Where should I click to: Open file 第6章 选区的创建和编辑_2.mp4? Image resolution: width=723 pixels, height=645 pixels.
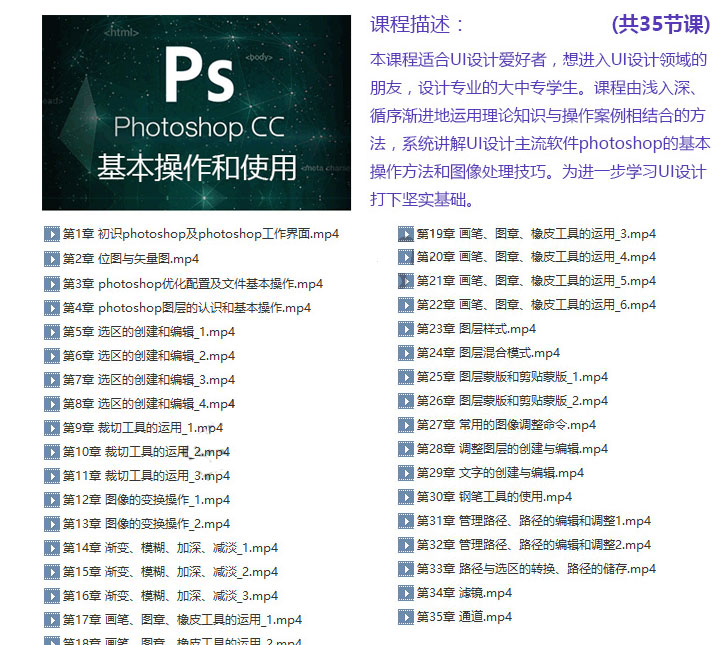point(149,356)
